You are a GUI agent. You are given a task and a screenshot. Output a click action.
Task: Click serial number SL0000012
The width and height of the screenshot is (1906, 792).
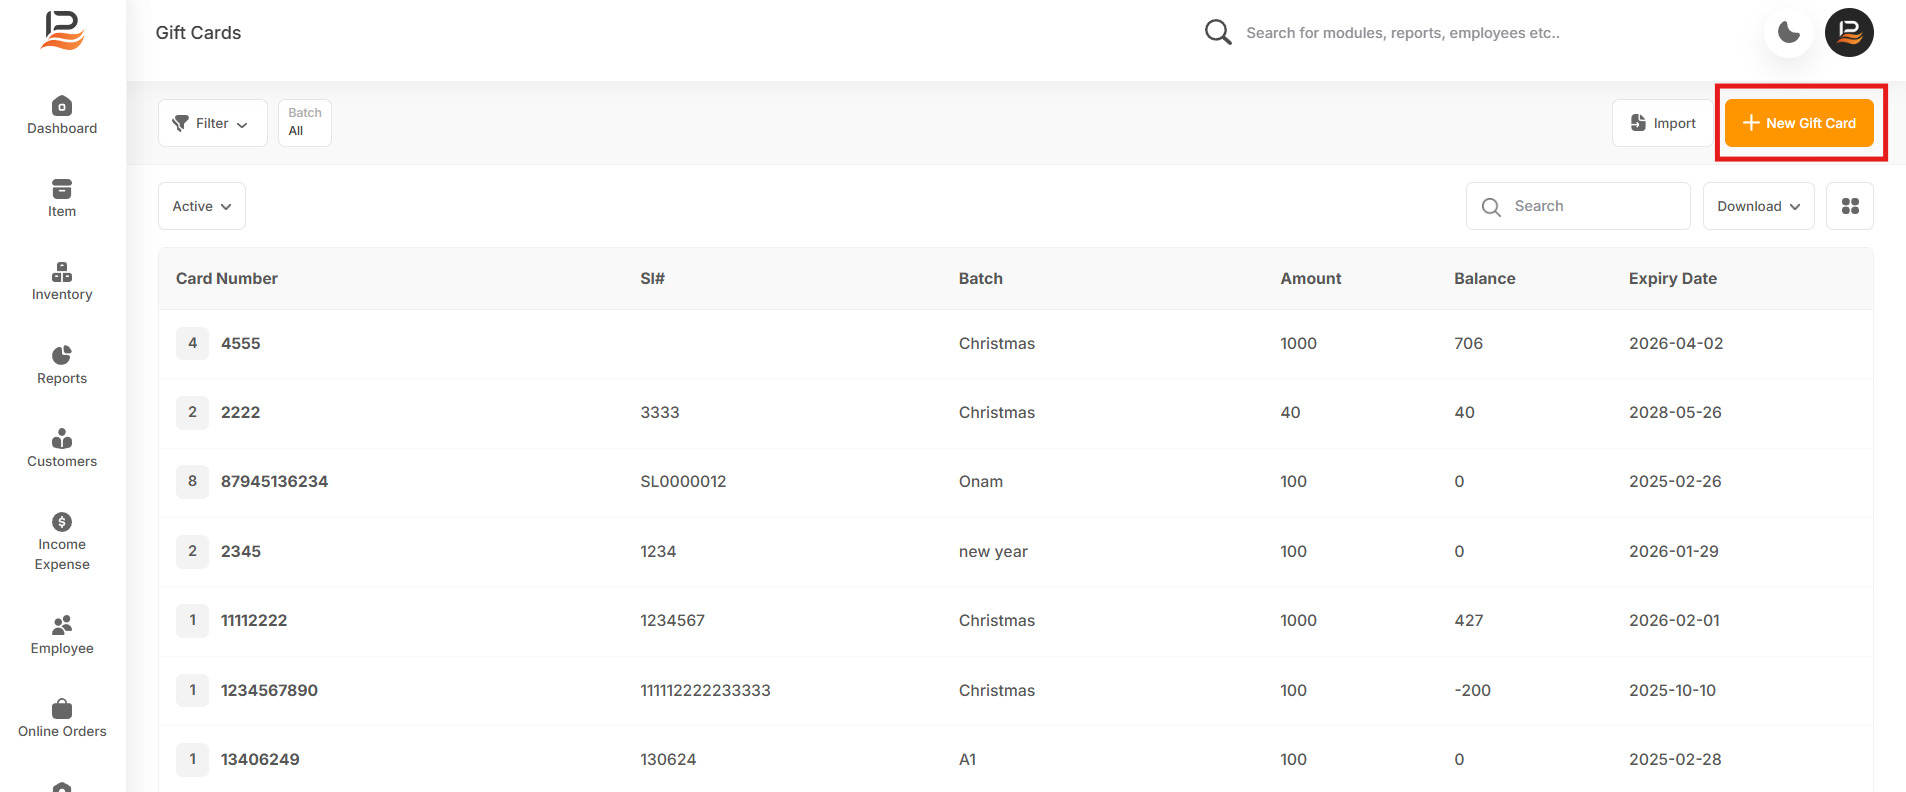tap(683, 481)
